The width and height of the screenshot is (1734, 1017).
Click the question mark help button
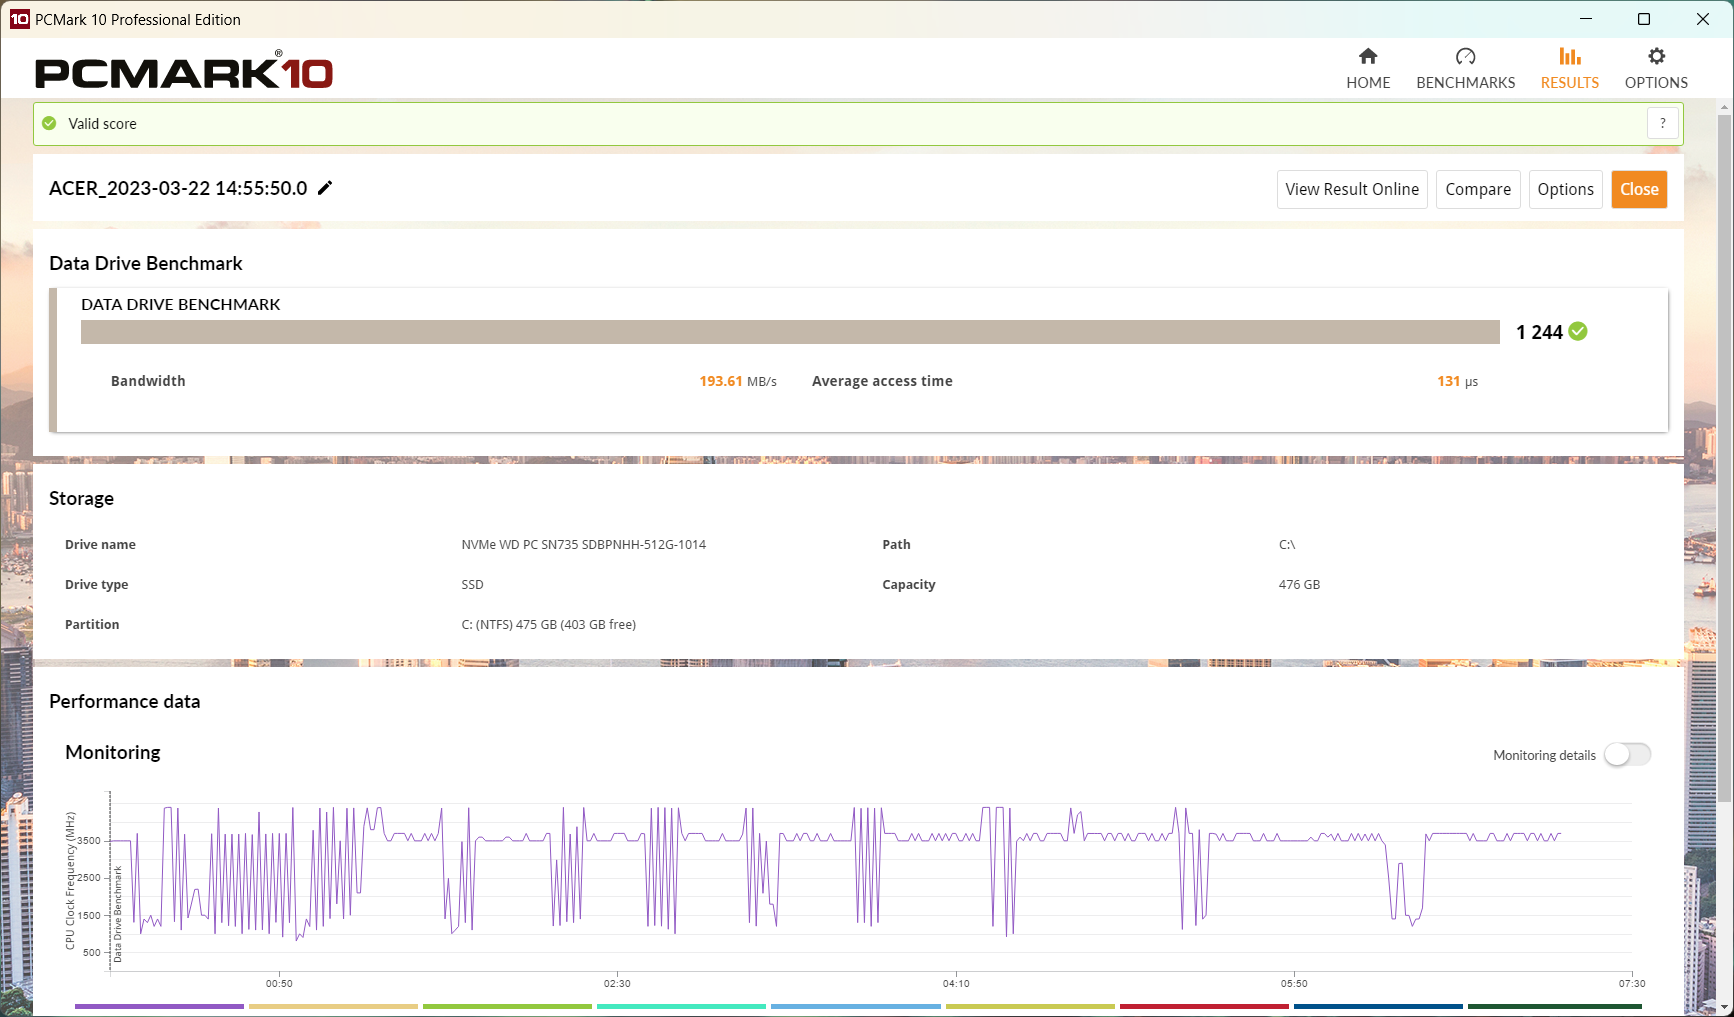tap(1662, 123)
